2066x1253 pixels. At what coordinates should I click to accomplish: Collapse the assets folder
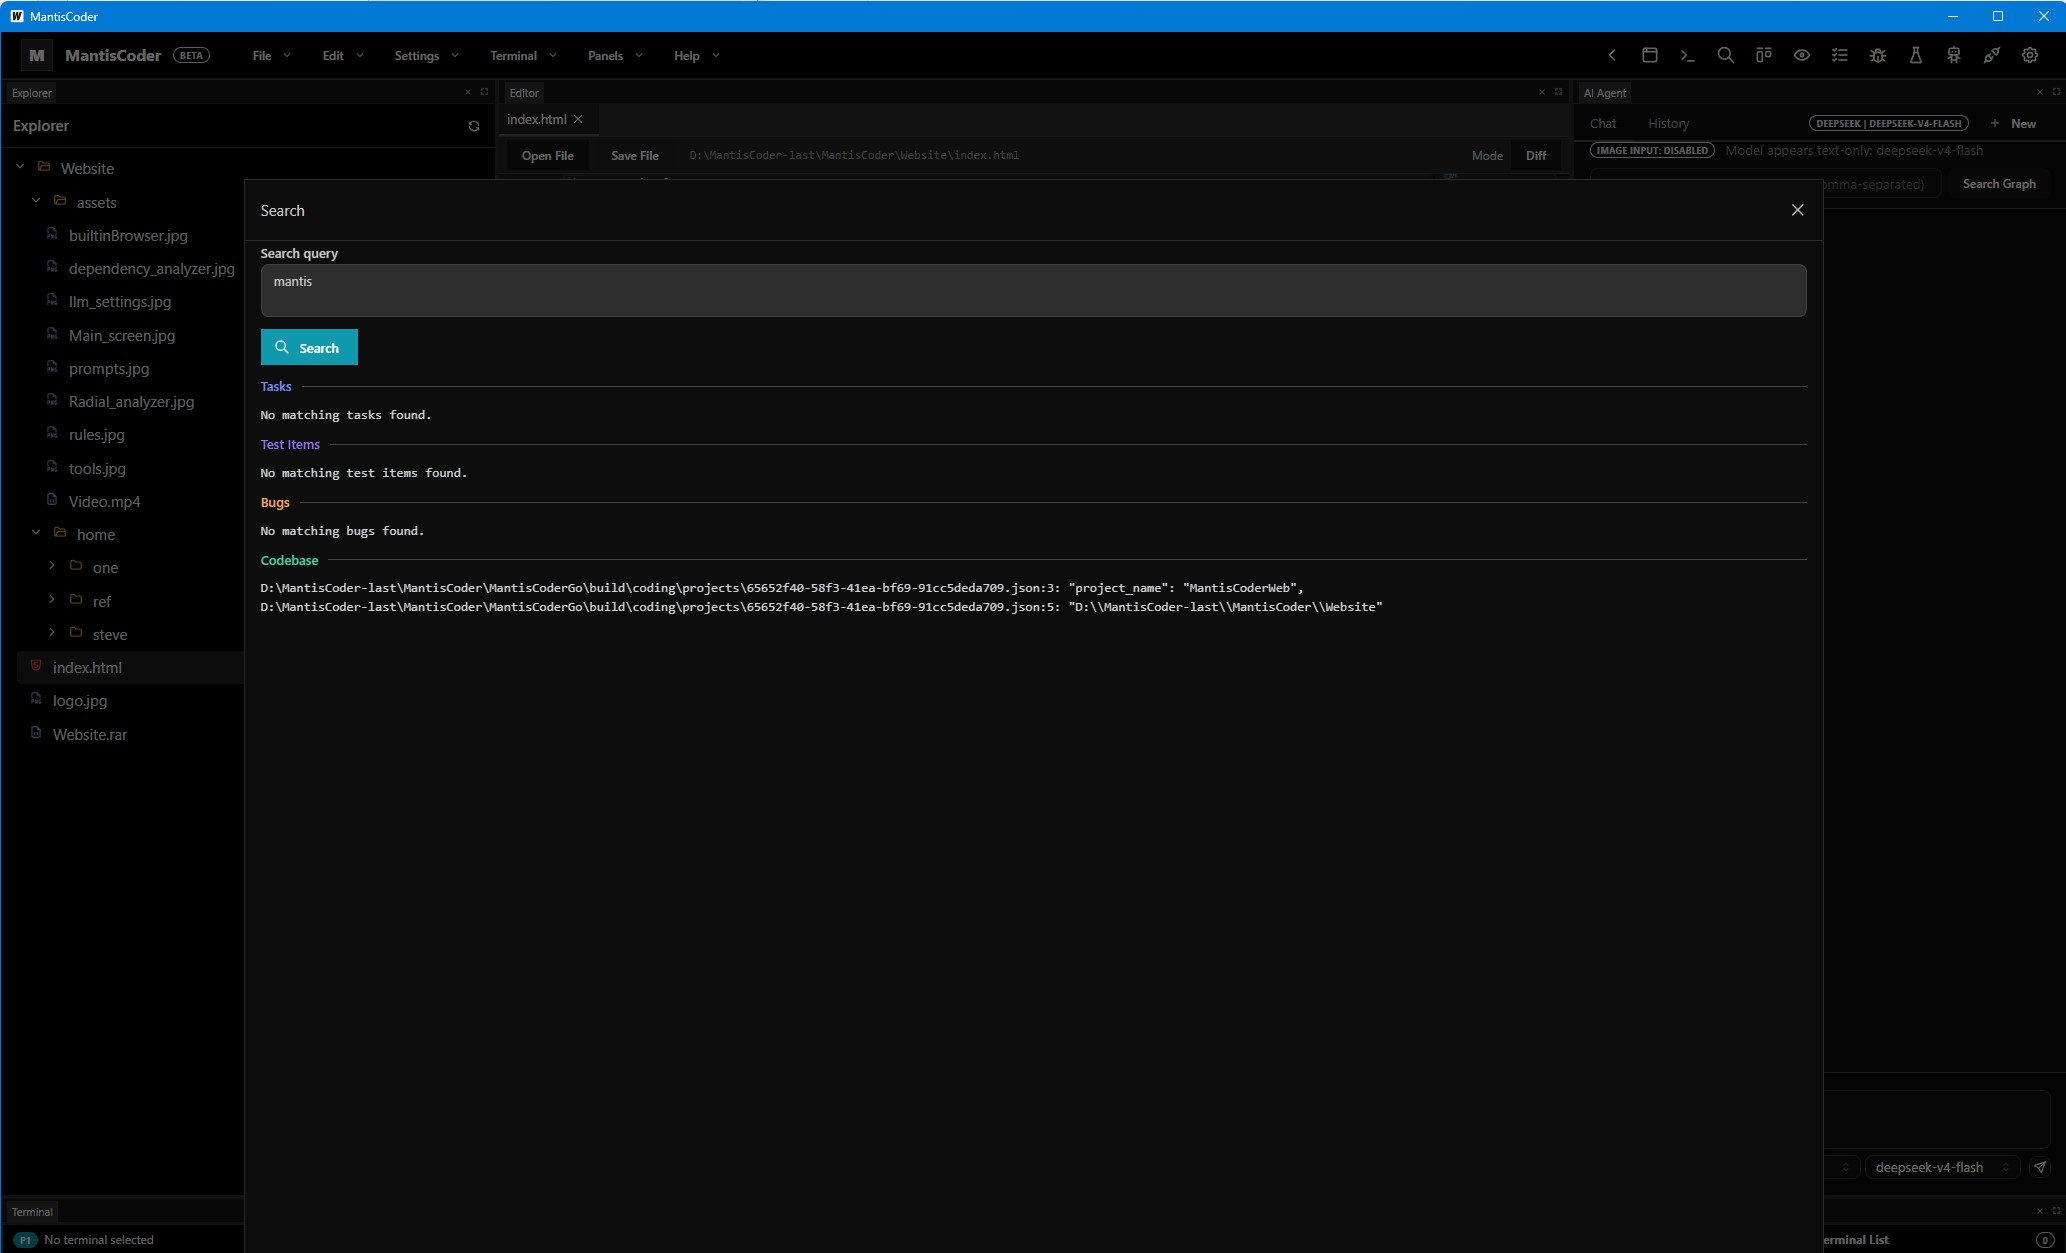coord(36,201)
